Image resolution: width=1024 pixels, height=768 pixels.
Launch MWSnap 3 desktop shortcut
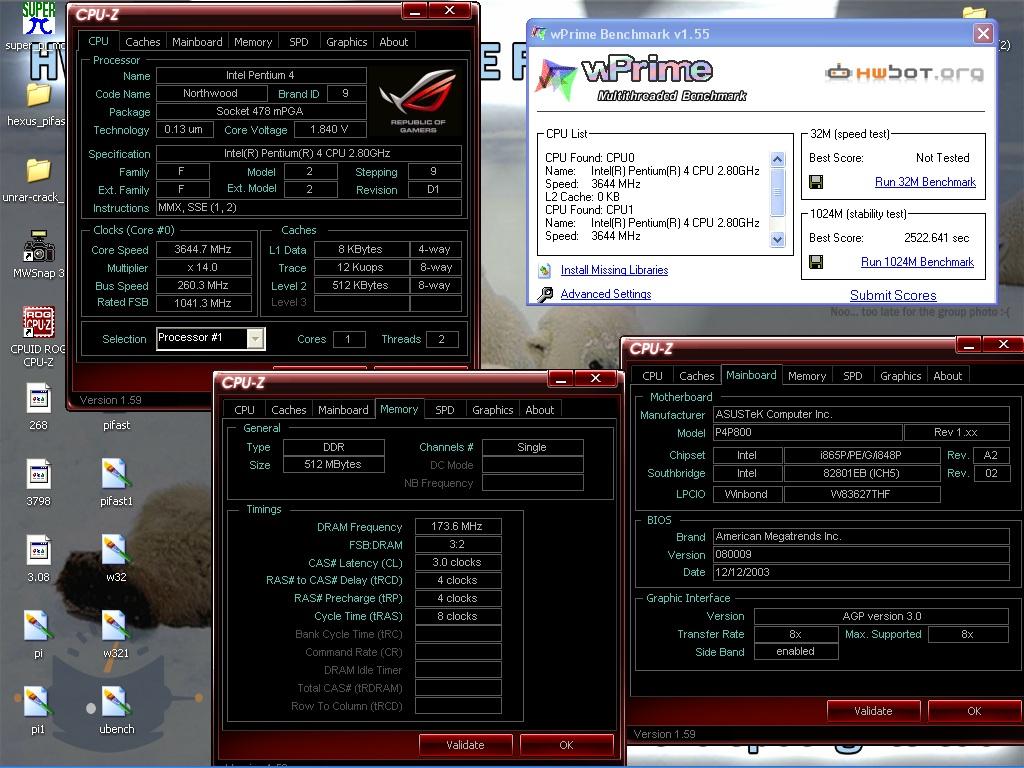coord(38,247)
